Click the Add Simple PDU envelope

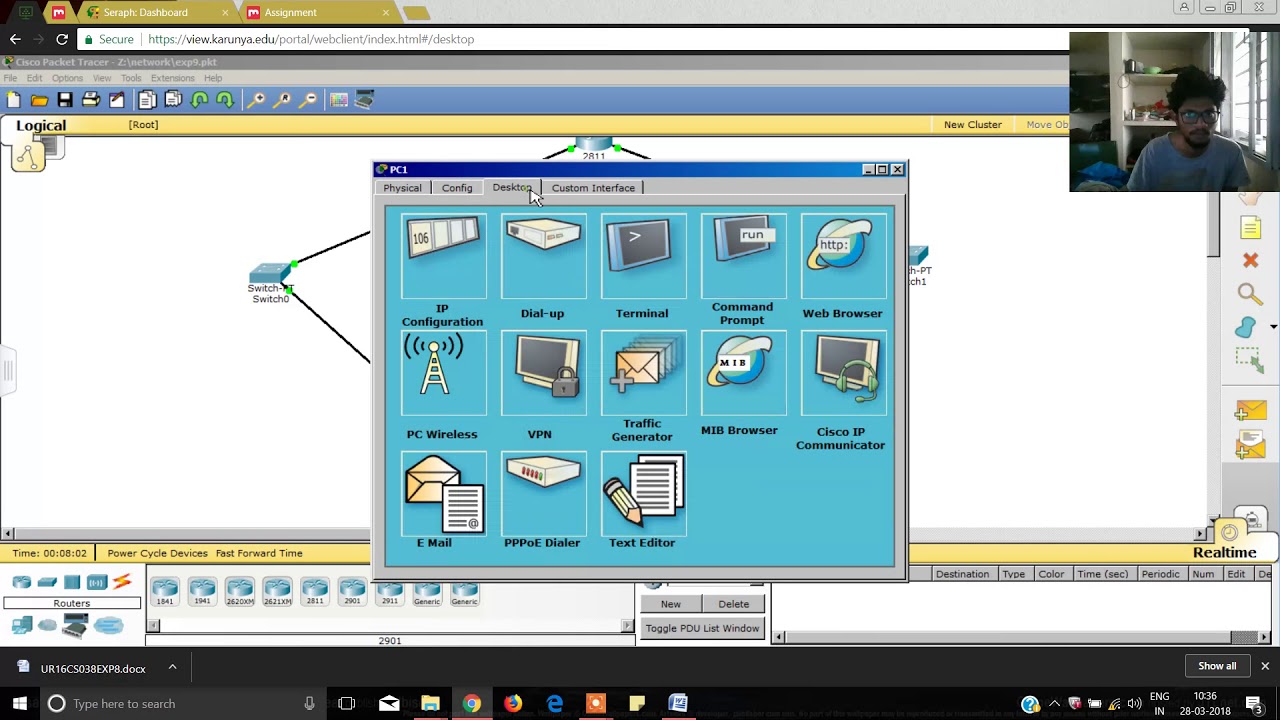click(1250, 411)
